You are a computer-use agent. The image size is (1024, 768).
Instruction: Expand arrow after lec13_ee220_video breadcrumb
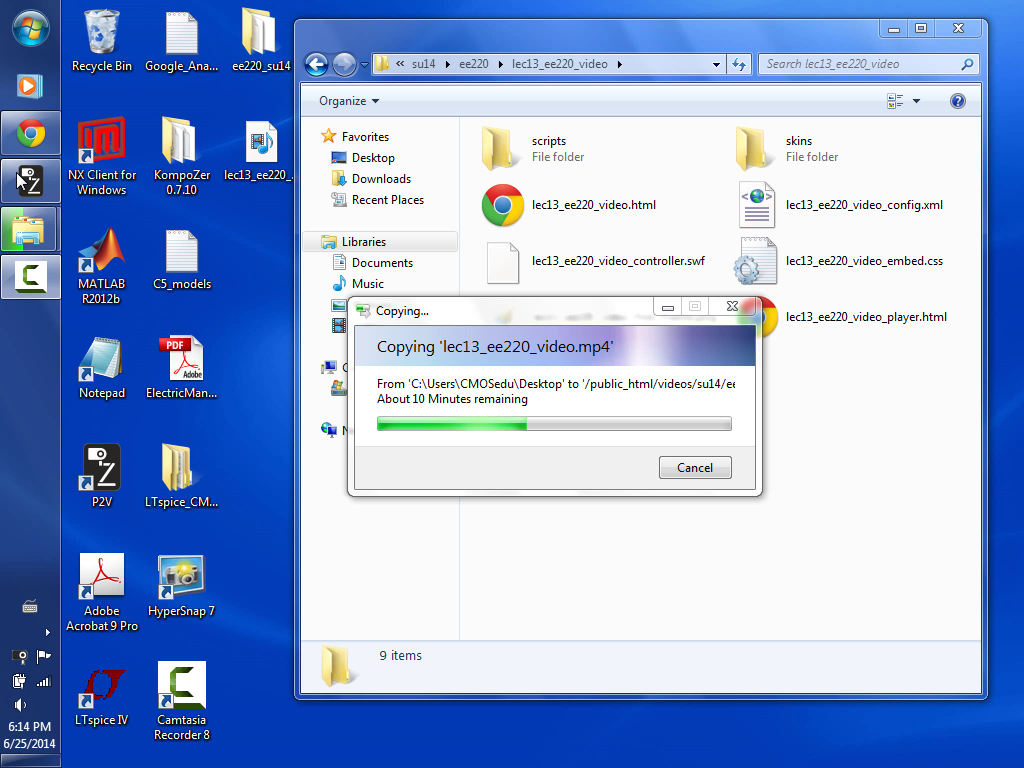(620, 64)
